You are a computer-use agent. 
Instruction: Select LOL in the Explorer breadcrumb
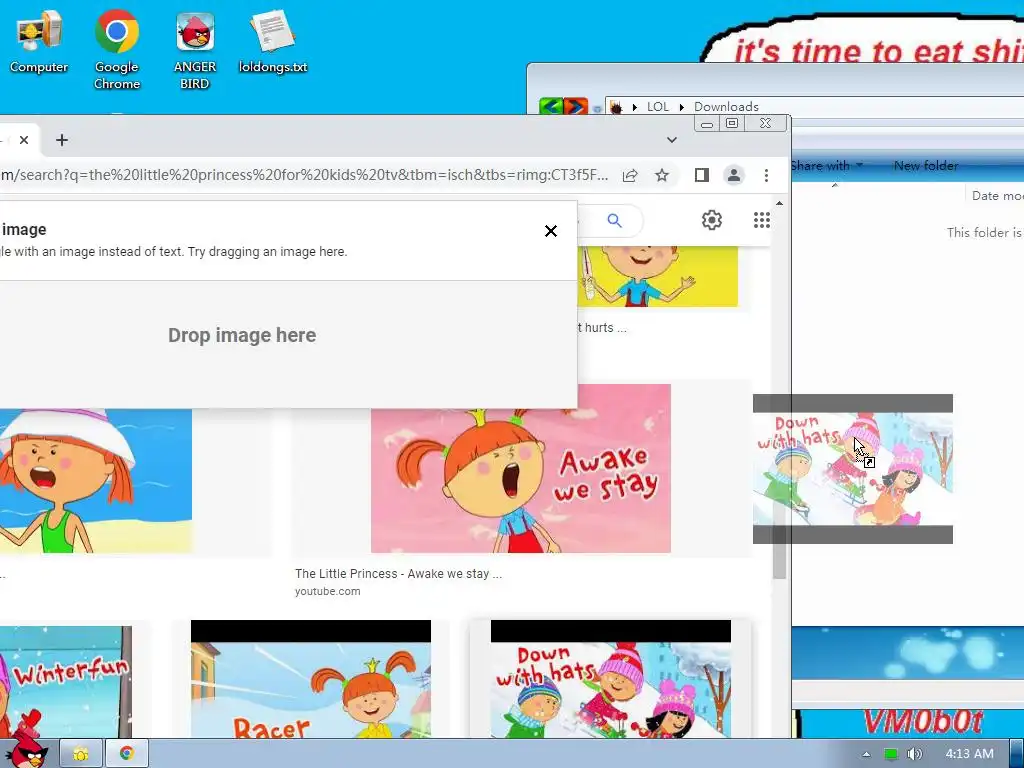click(658, 106)
